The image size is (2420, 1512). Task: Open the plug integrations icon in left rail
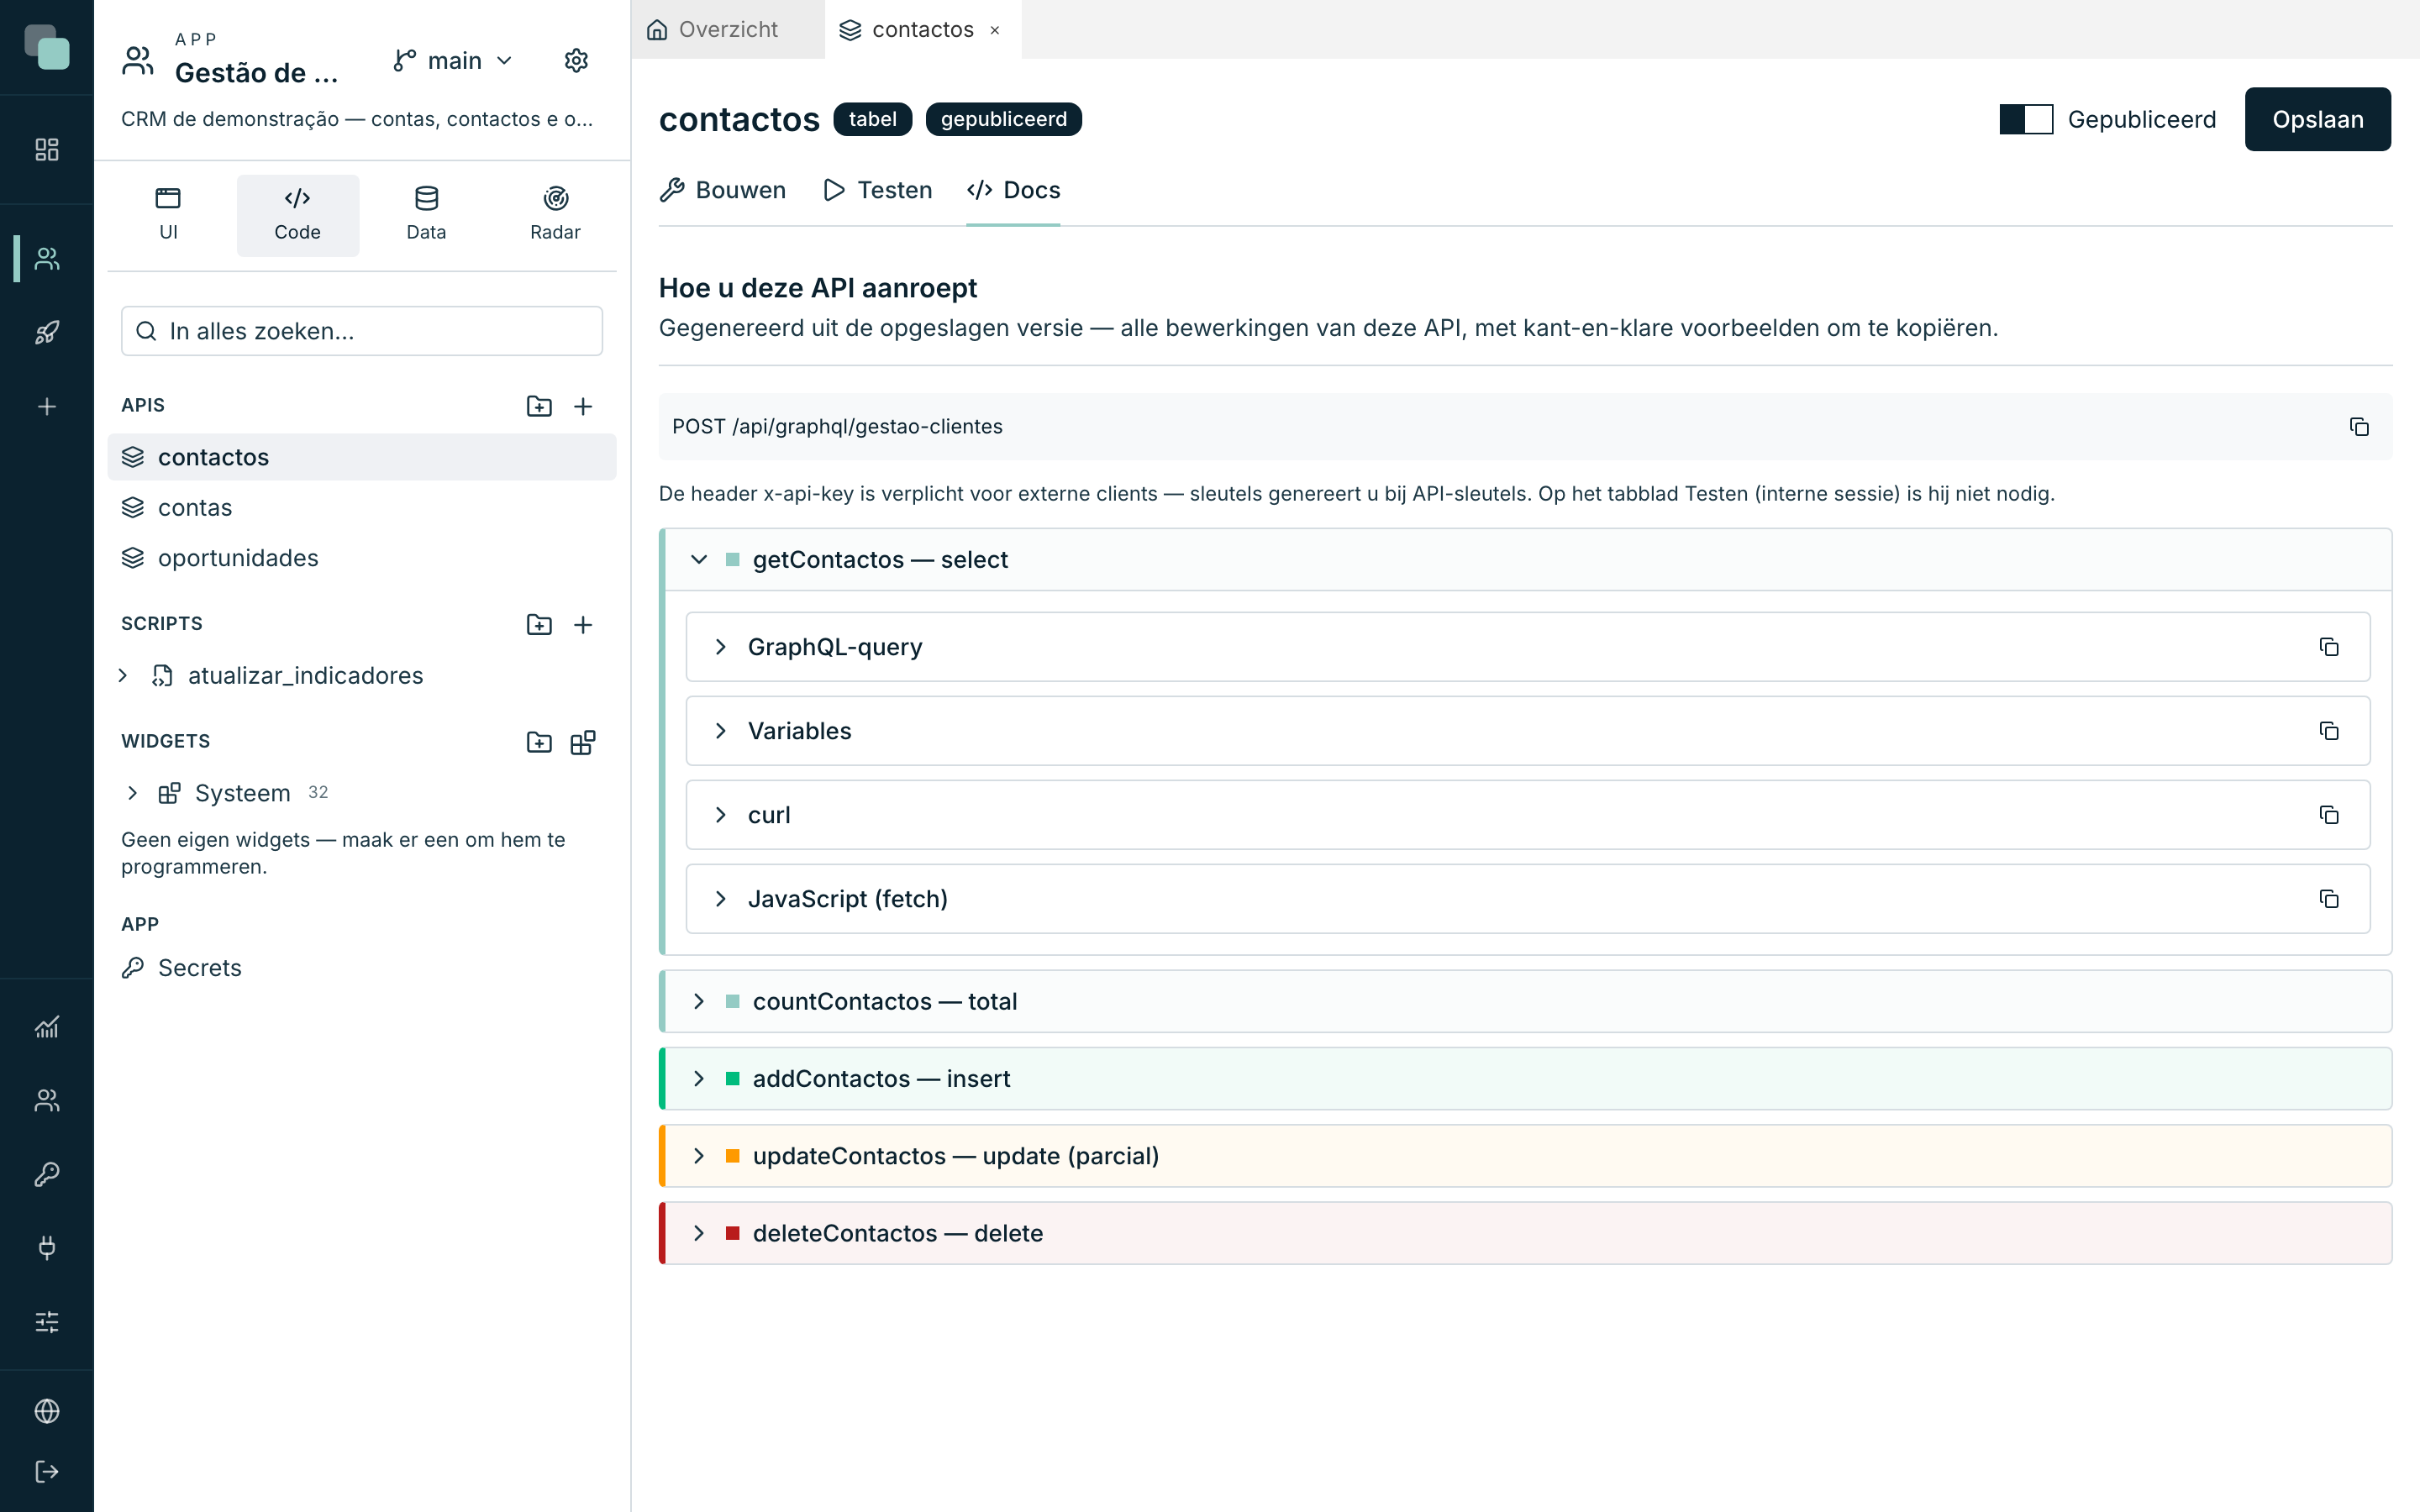coord(47,1247)
